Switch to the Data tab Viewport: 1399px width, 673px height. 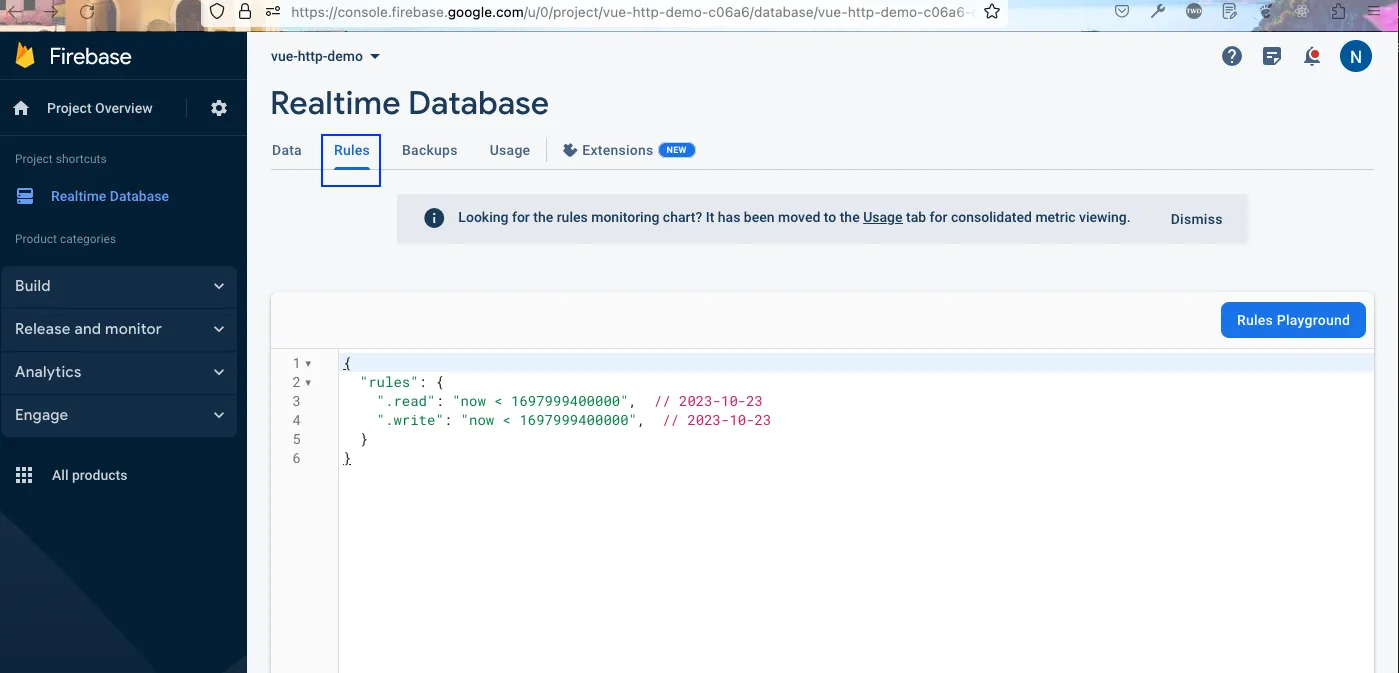(x=286, y=150)
